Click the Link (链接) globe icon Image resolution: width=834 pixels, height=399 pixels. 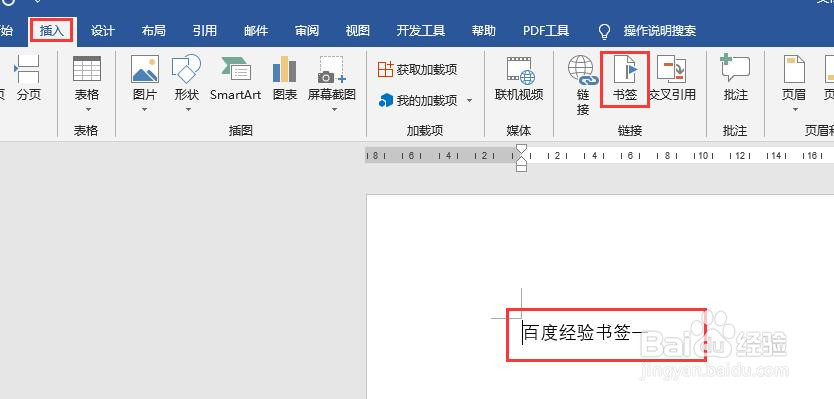tap(583, 71)
